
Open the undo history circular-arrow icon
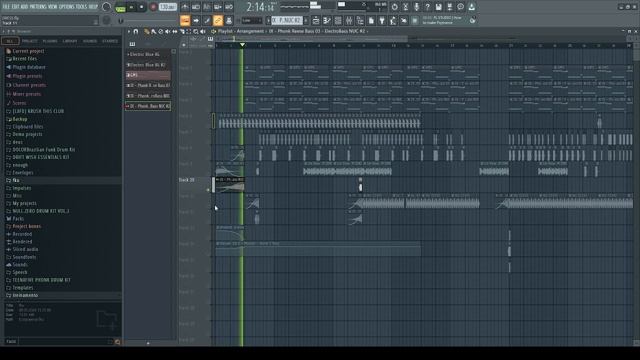click(x=394, y=7)
